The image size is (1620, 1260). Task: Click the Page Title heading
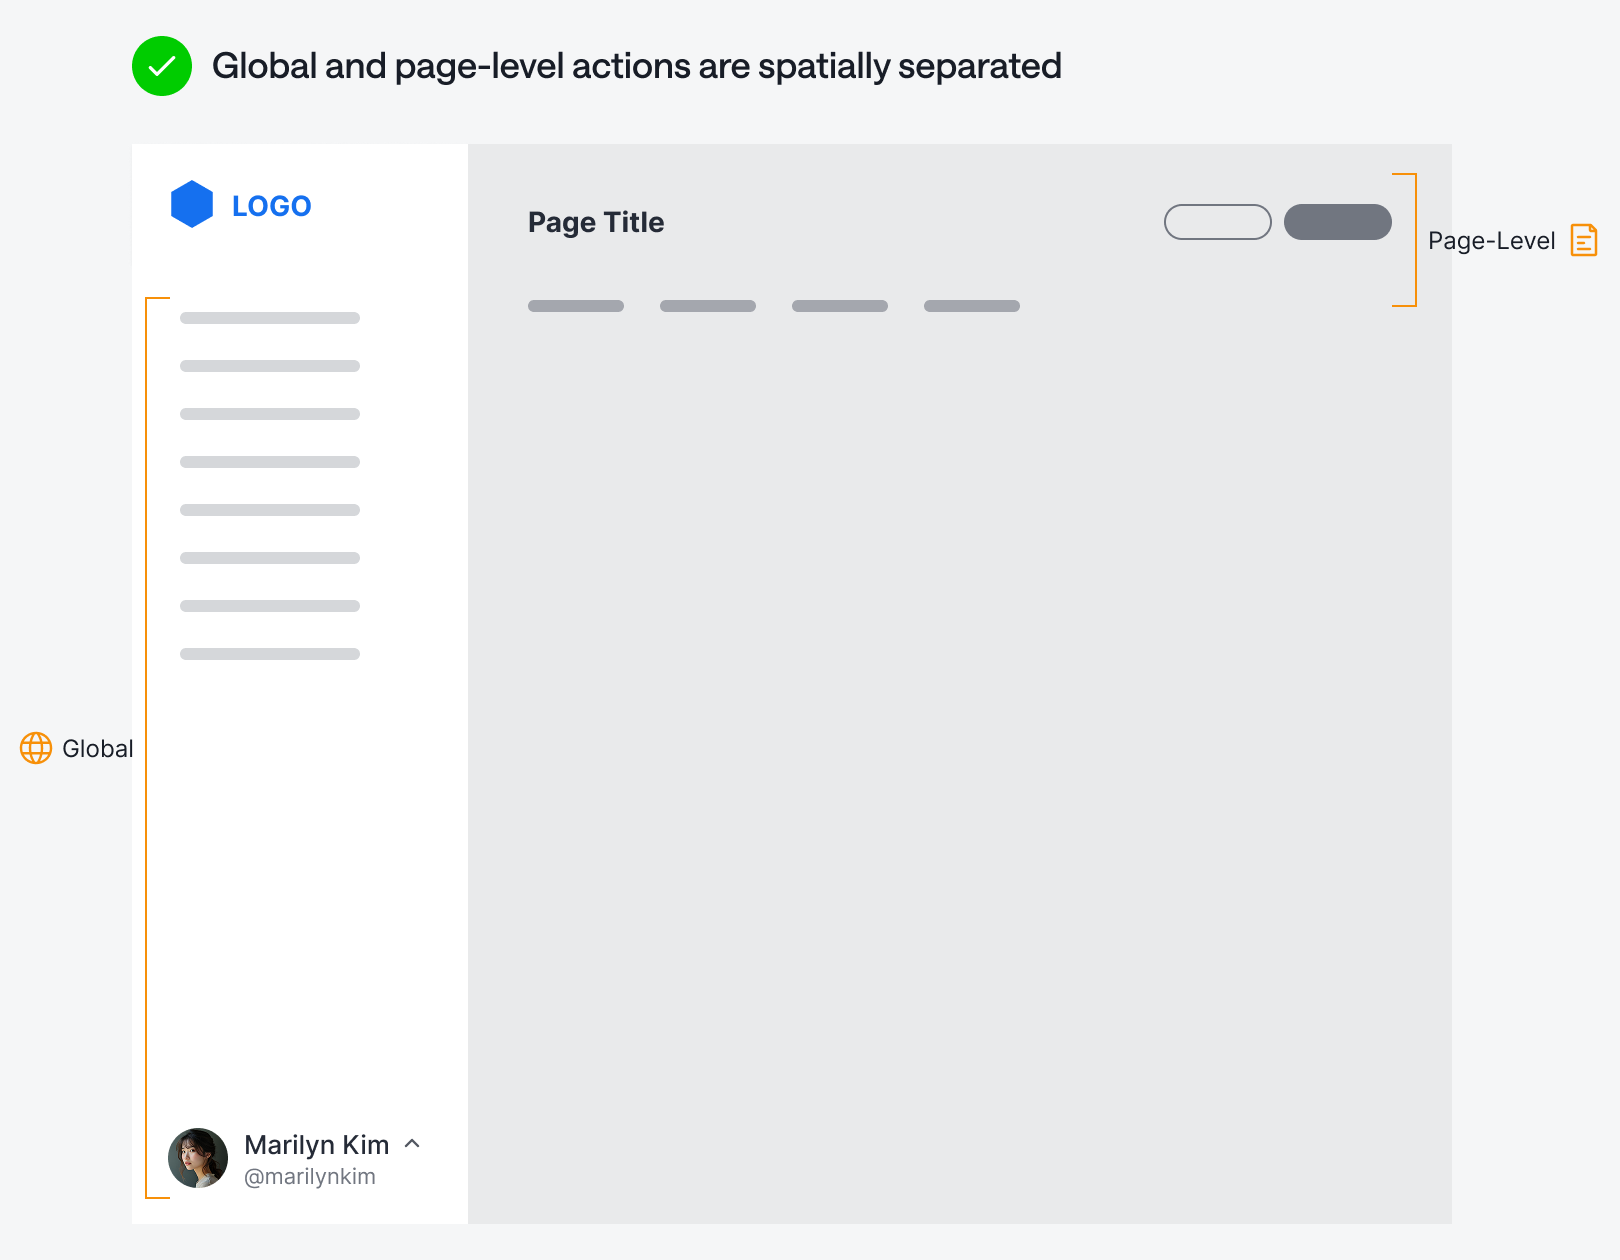[x=596, y=222]
